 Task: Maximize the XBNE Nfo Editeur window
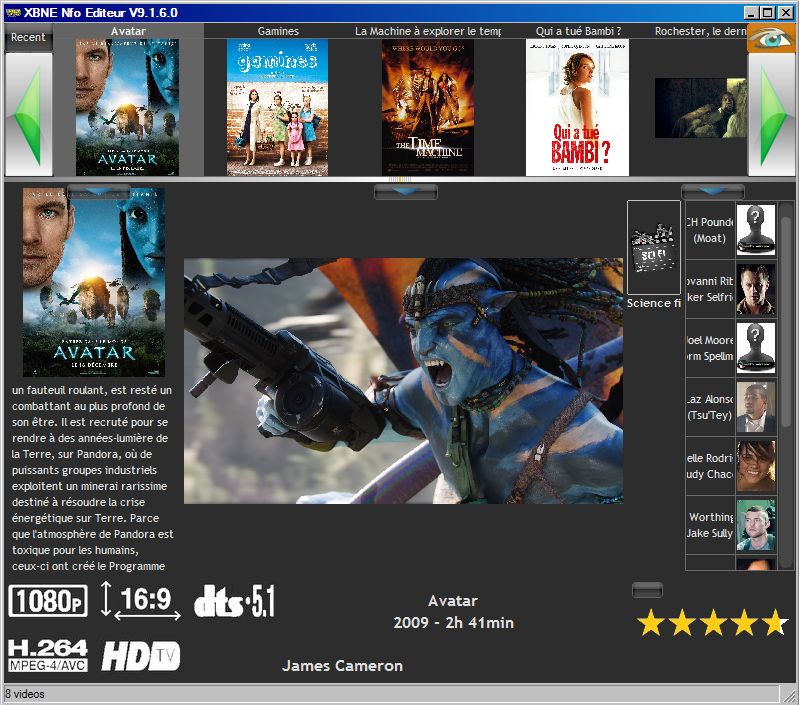(768, 13)
